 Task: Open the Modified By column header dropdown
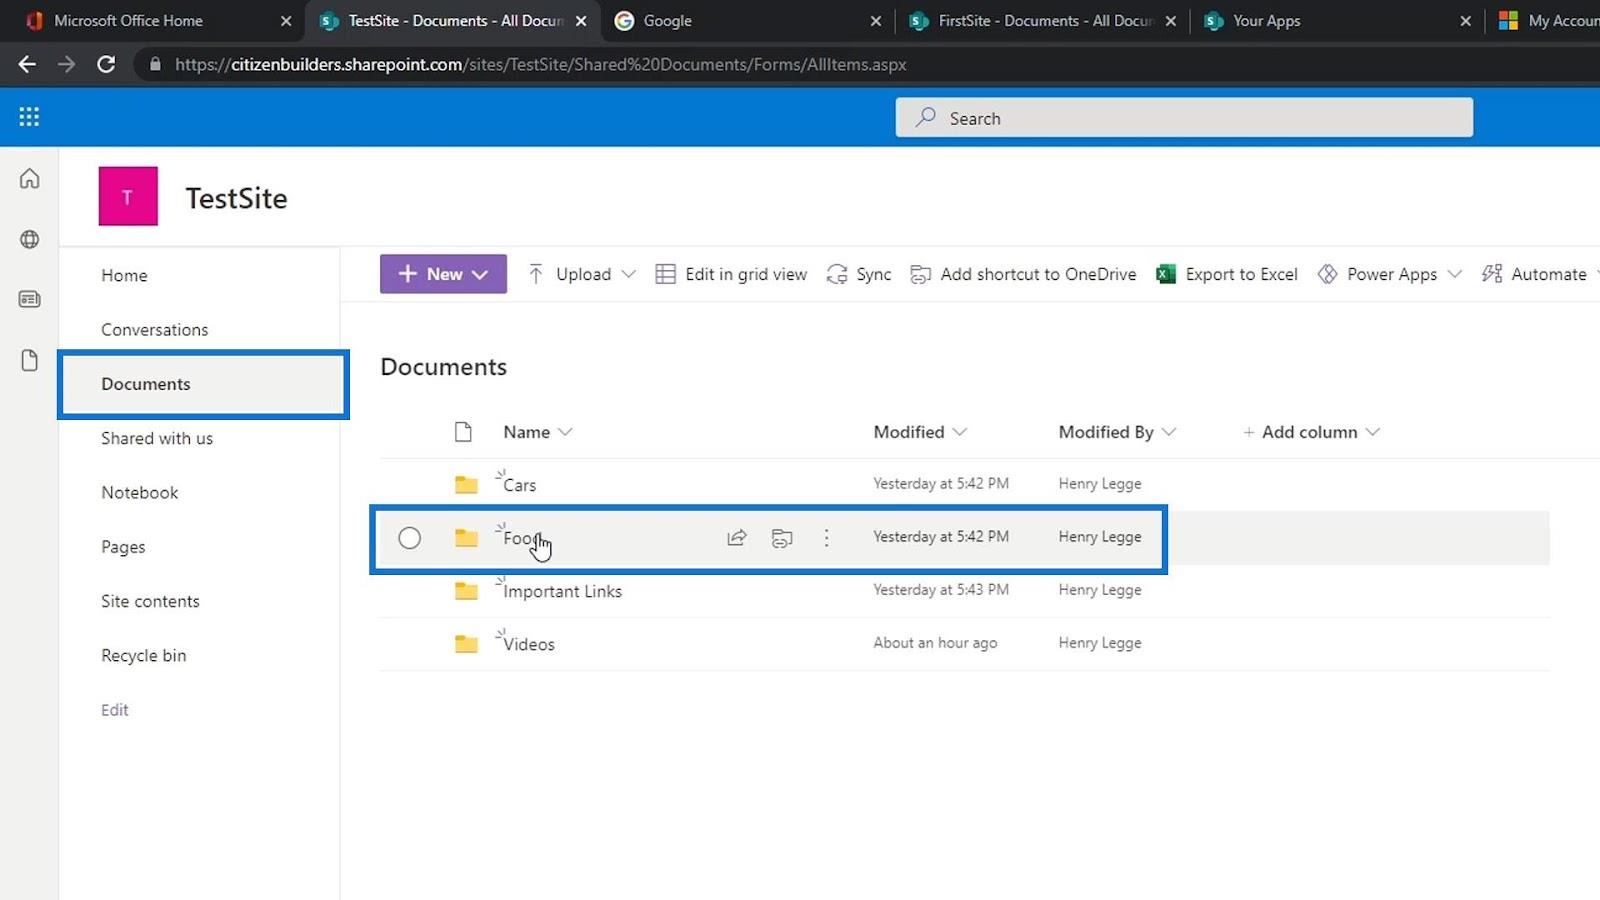tap(1117, 432)
